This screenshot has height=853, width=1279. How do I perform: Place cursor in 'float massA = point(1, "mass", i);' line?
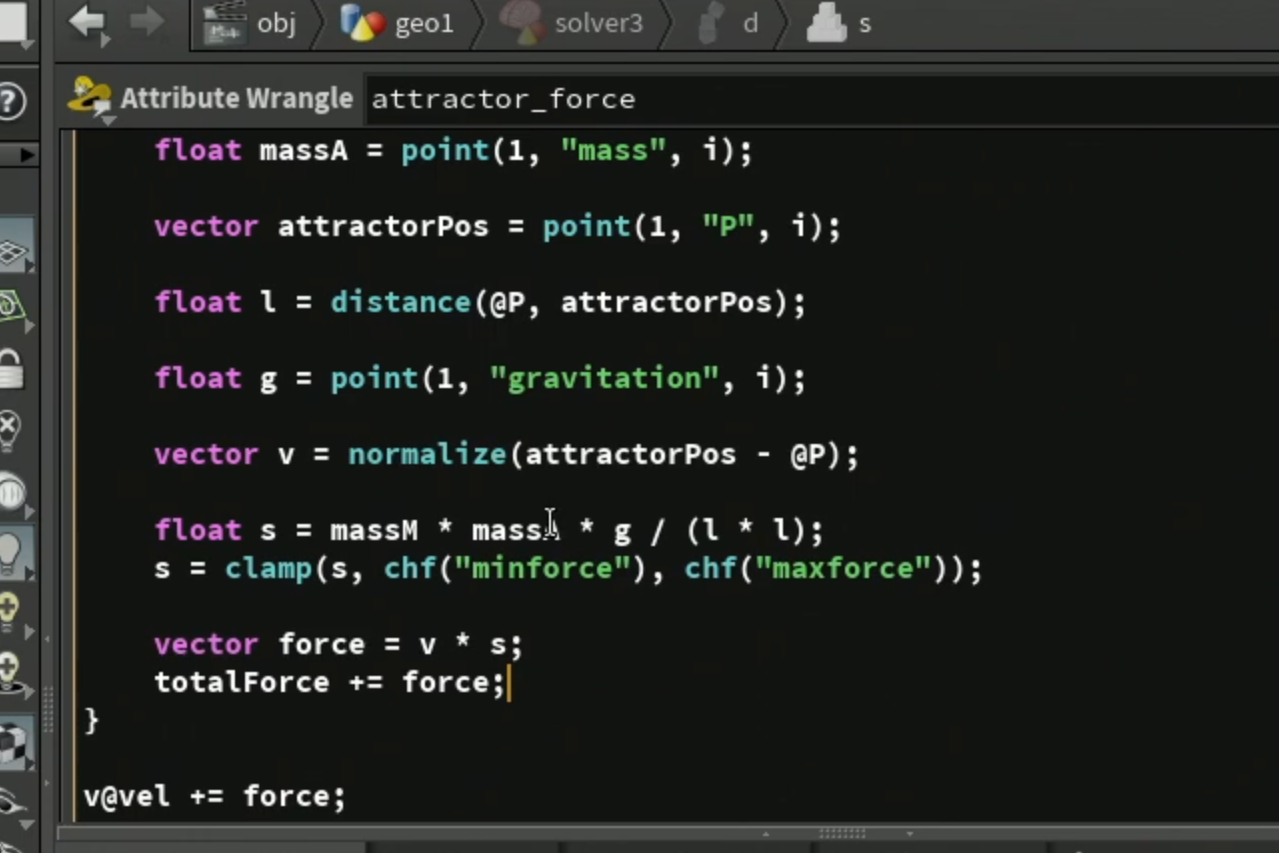pyautogui.click(x=453, y=151)
